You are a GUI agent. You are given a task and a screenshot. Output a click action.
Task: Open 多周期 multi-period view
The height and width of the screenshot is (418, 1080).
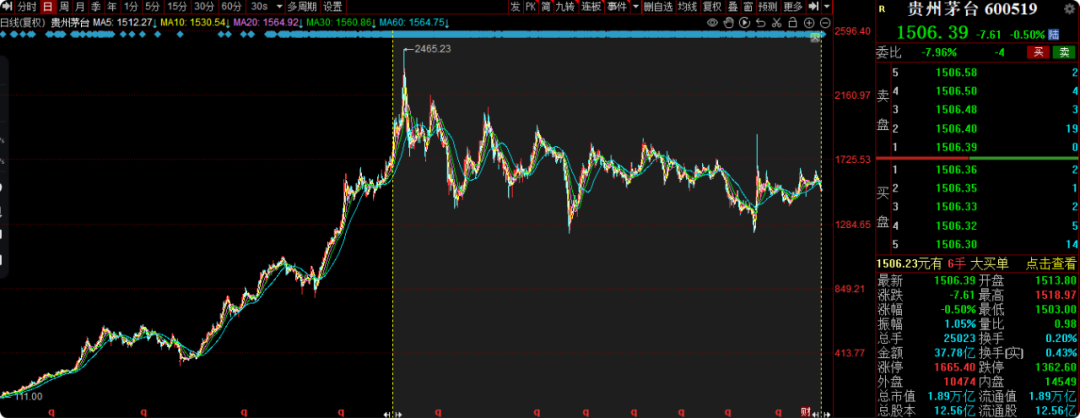click(x=302, y=7)
